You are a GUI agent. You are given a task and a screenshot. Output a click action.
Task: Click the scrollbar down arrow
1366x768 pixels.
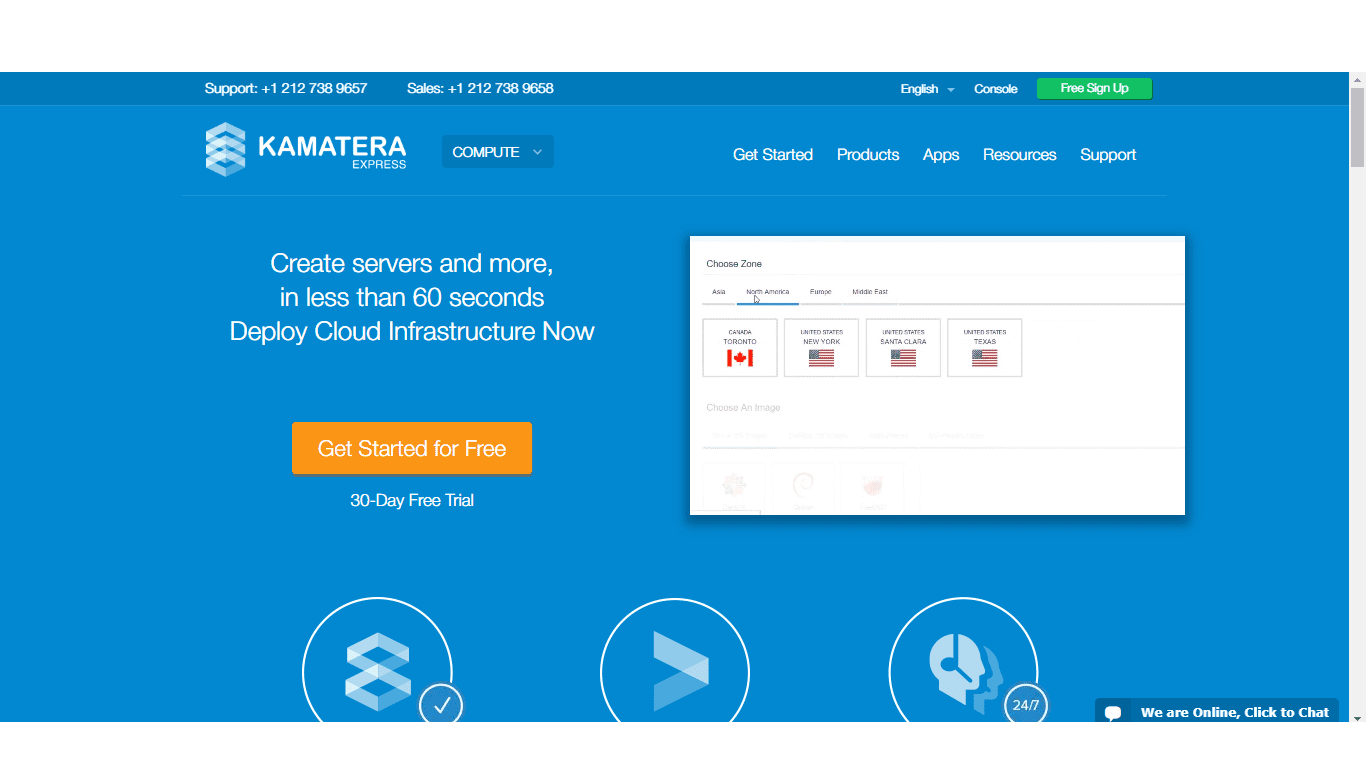(x=1357, y=717)
